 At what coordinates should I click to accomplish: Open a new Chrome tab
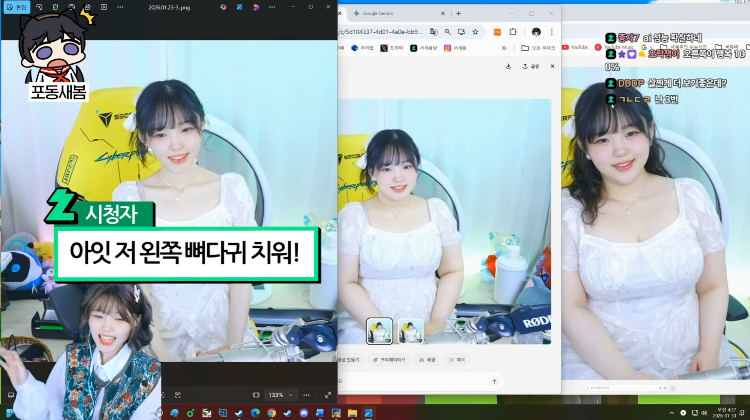(458, 13)
